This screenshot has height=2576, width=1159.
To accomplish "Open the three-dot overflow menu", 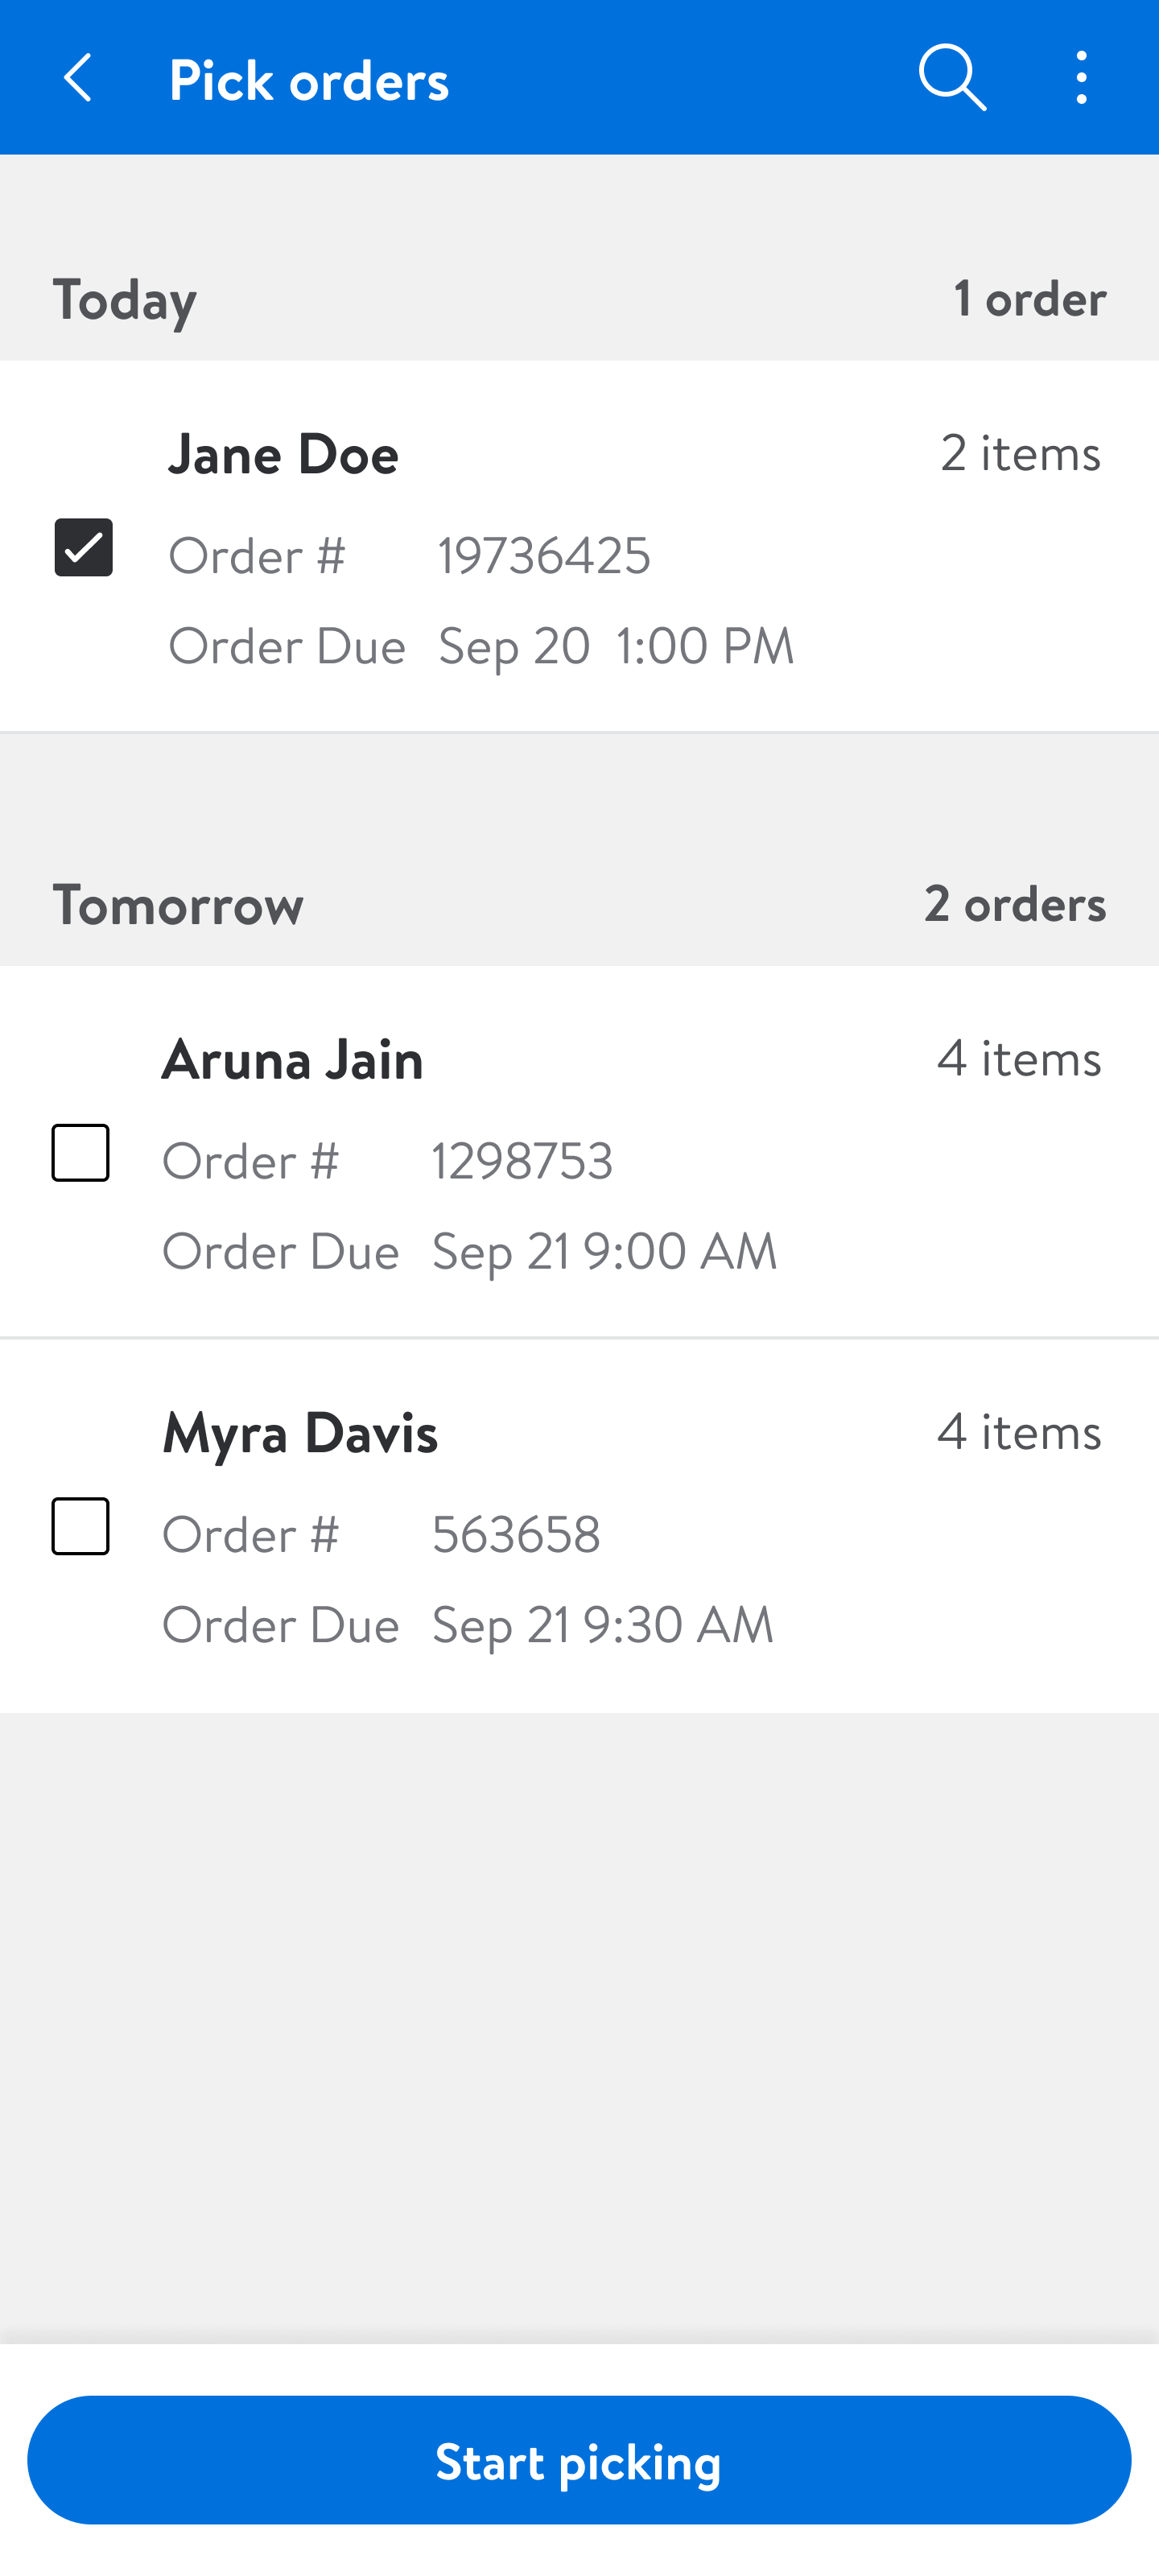I will [1081, 78].
